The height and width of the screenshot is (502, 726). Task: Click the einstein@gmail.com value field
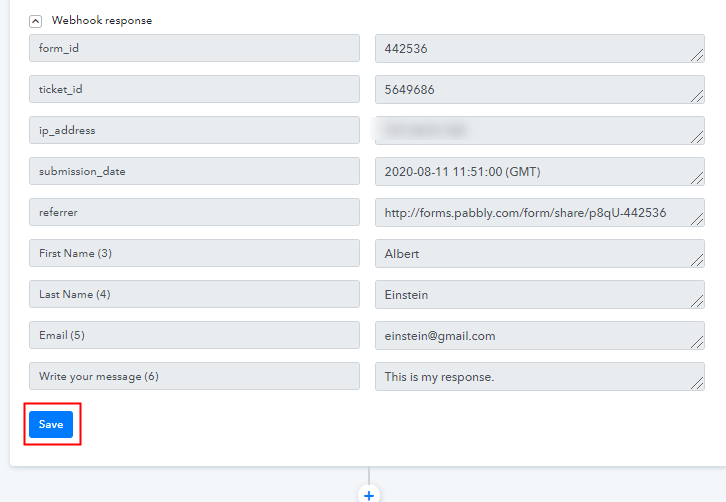click(x=539, y=335)
